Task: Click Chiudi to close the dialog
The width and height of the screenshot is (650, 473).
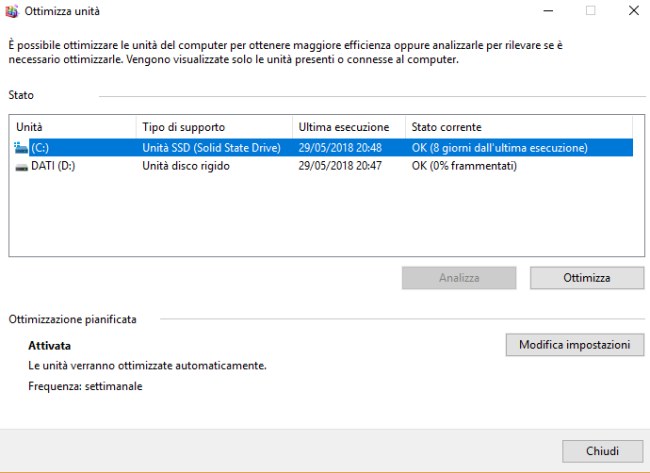Action: click(602, 451)
